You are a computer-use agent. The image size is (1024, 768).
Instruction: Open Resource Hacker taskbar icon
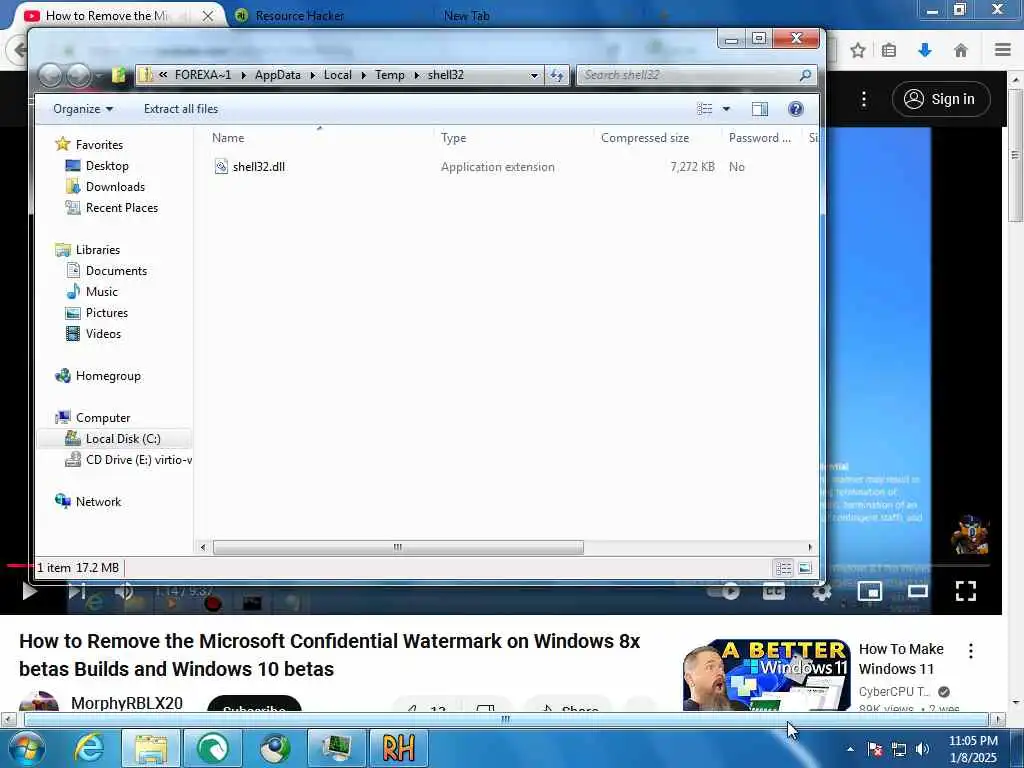(x=399, y=748)
